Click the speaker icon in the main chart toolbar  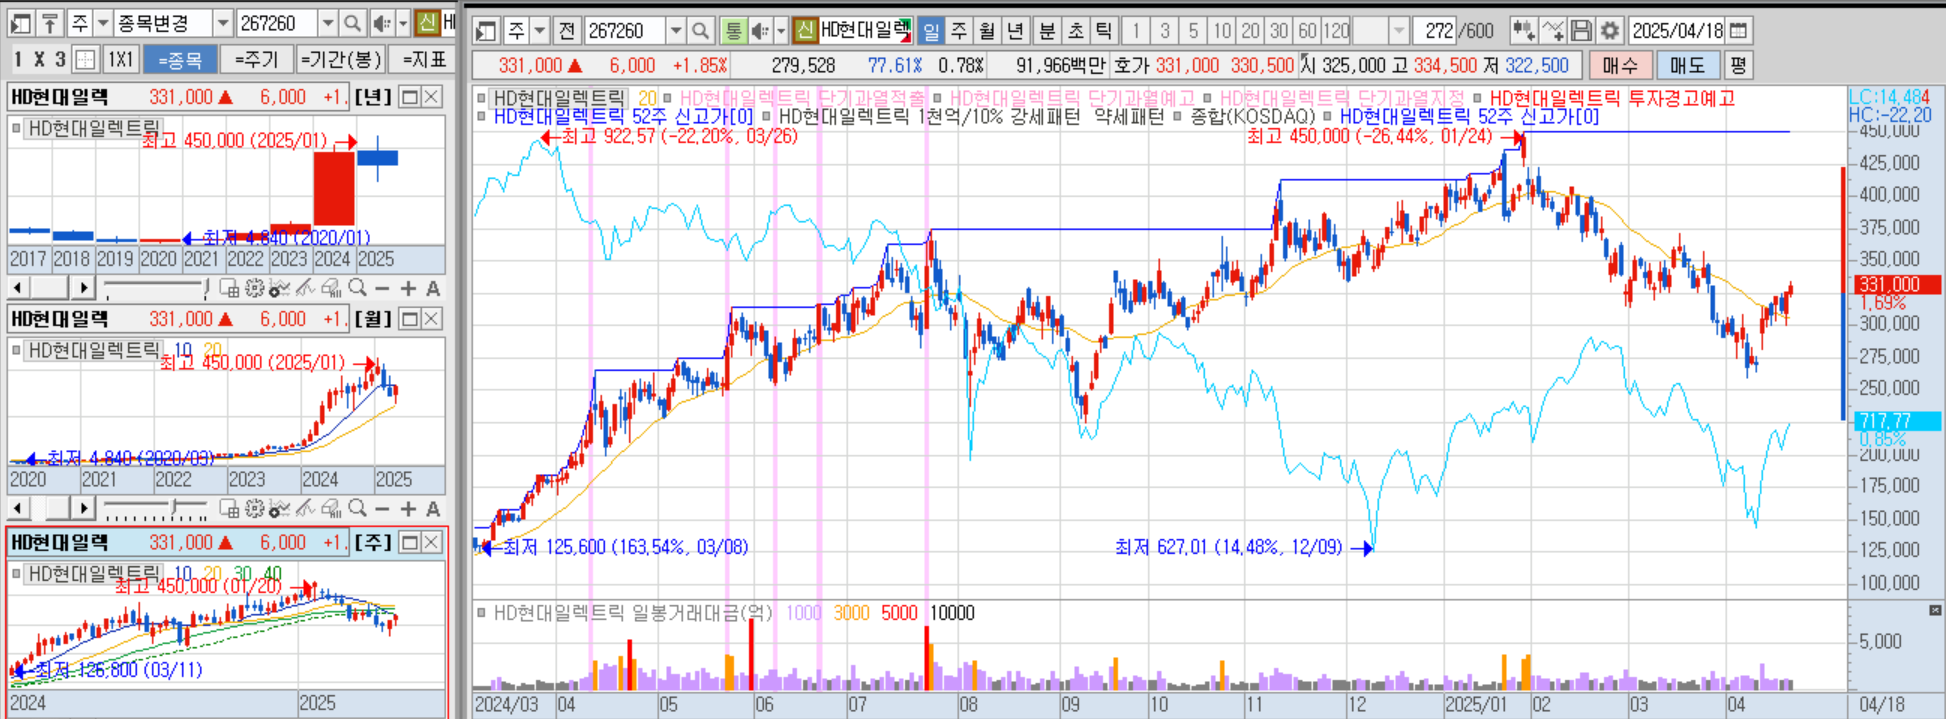coord(761,31)
